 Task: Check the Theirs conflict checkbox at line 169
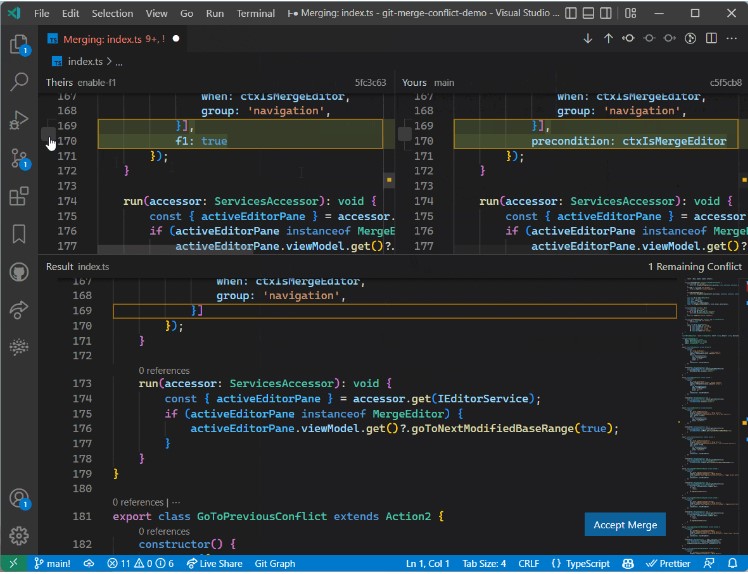tap(48, 134)
